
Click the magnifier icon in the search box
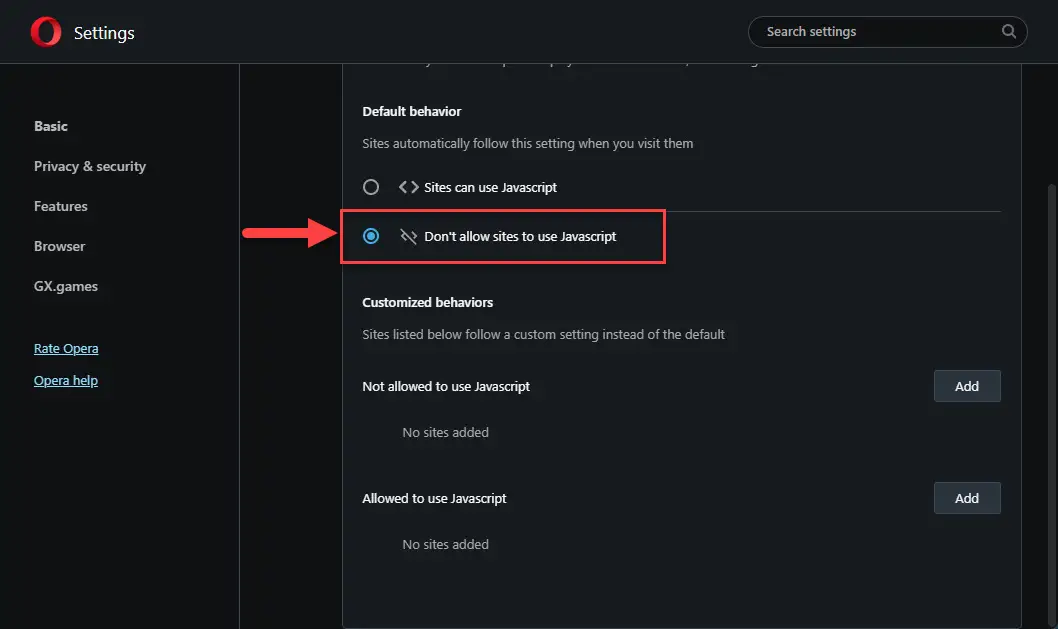[1009, 31]
